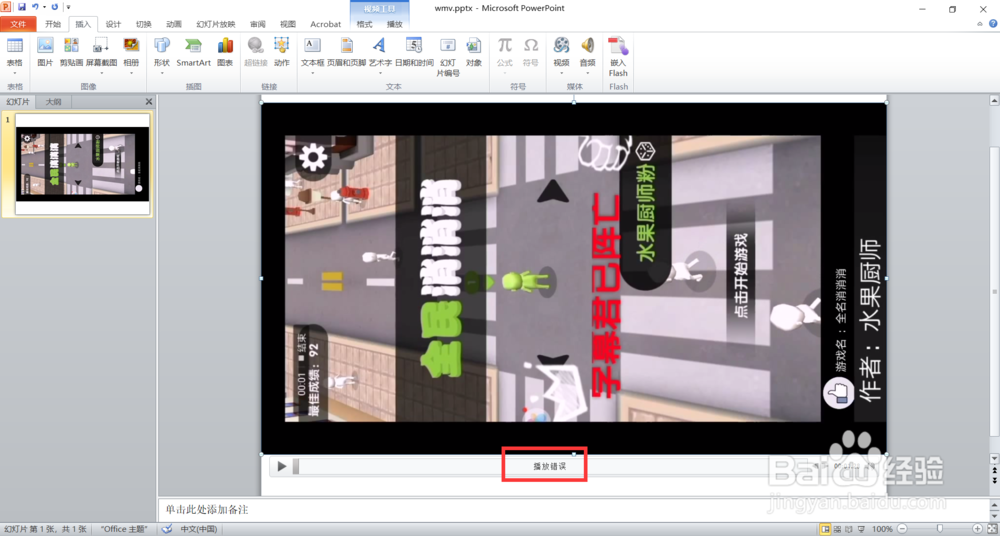
Task: Open the Acrobat tab
Action: click(x=325, y=24)
